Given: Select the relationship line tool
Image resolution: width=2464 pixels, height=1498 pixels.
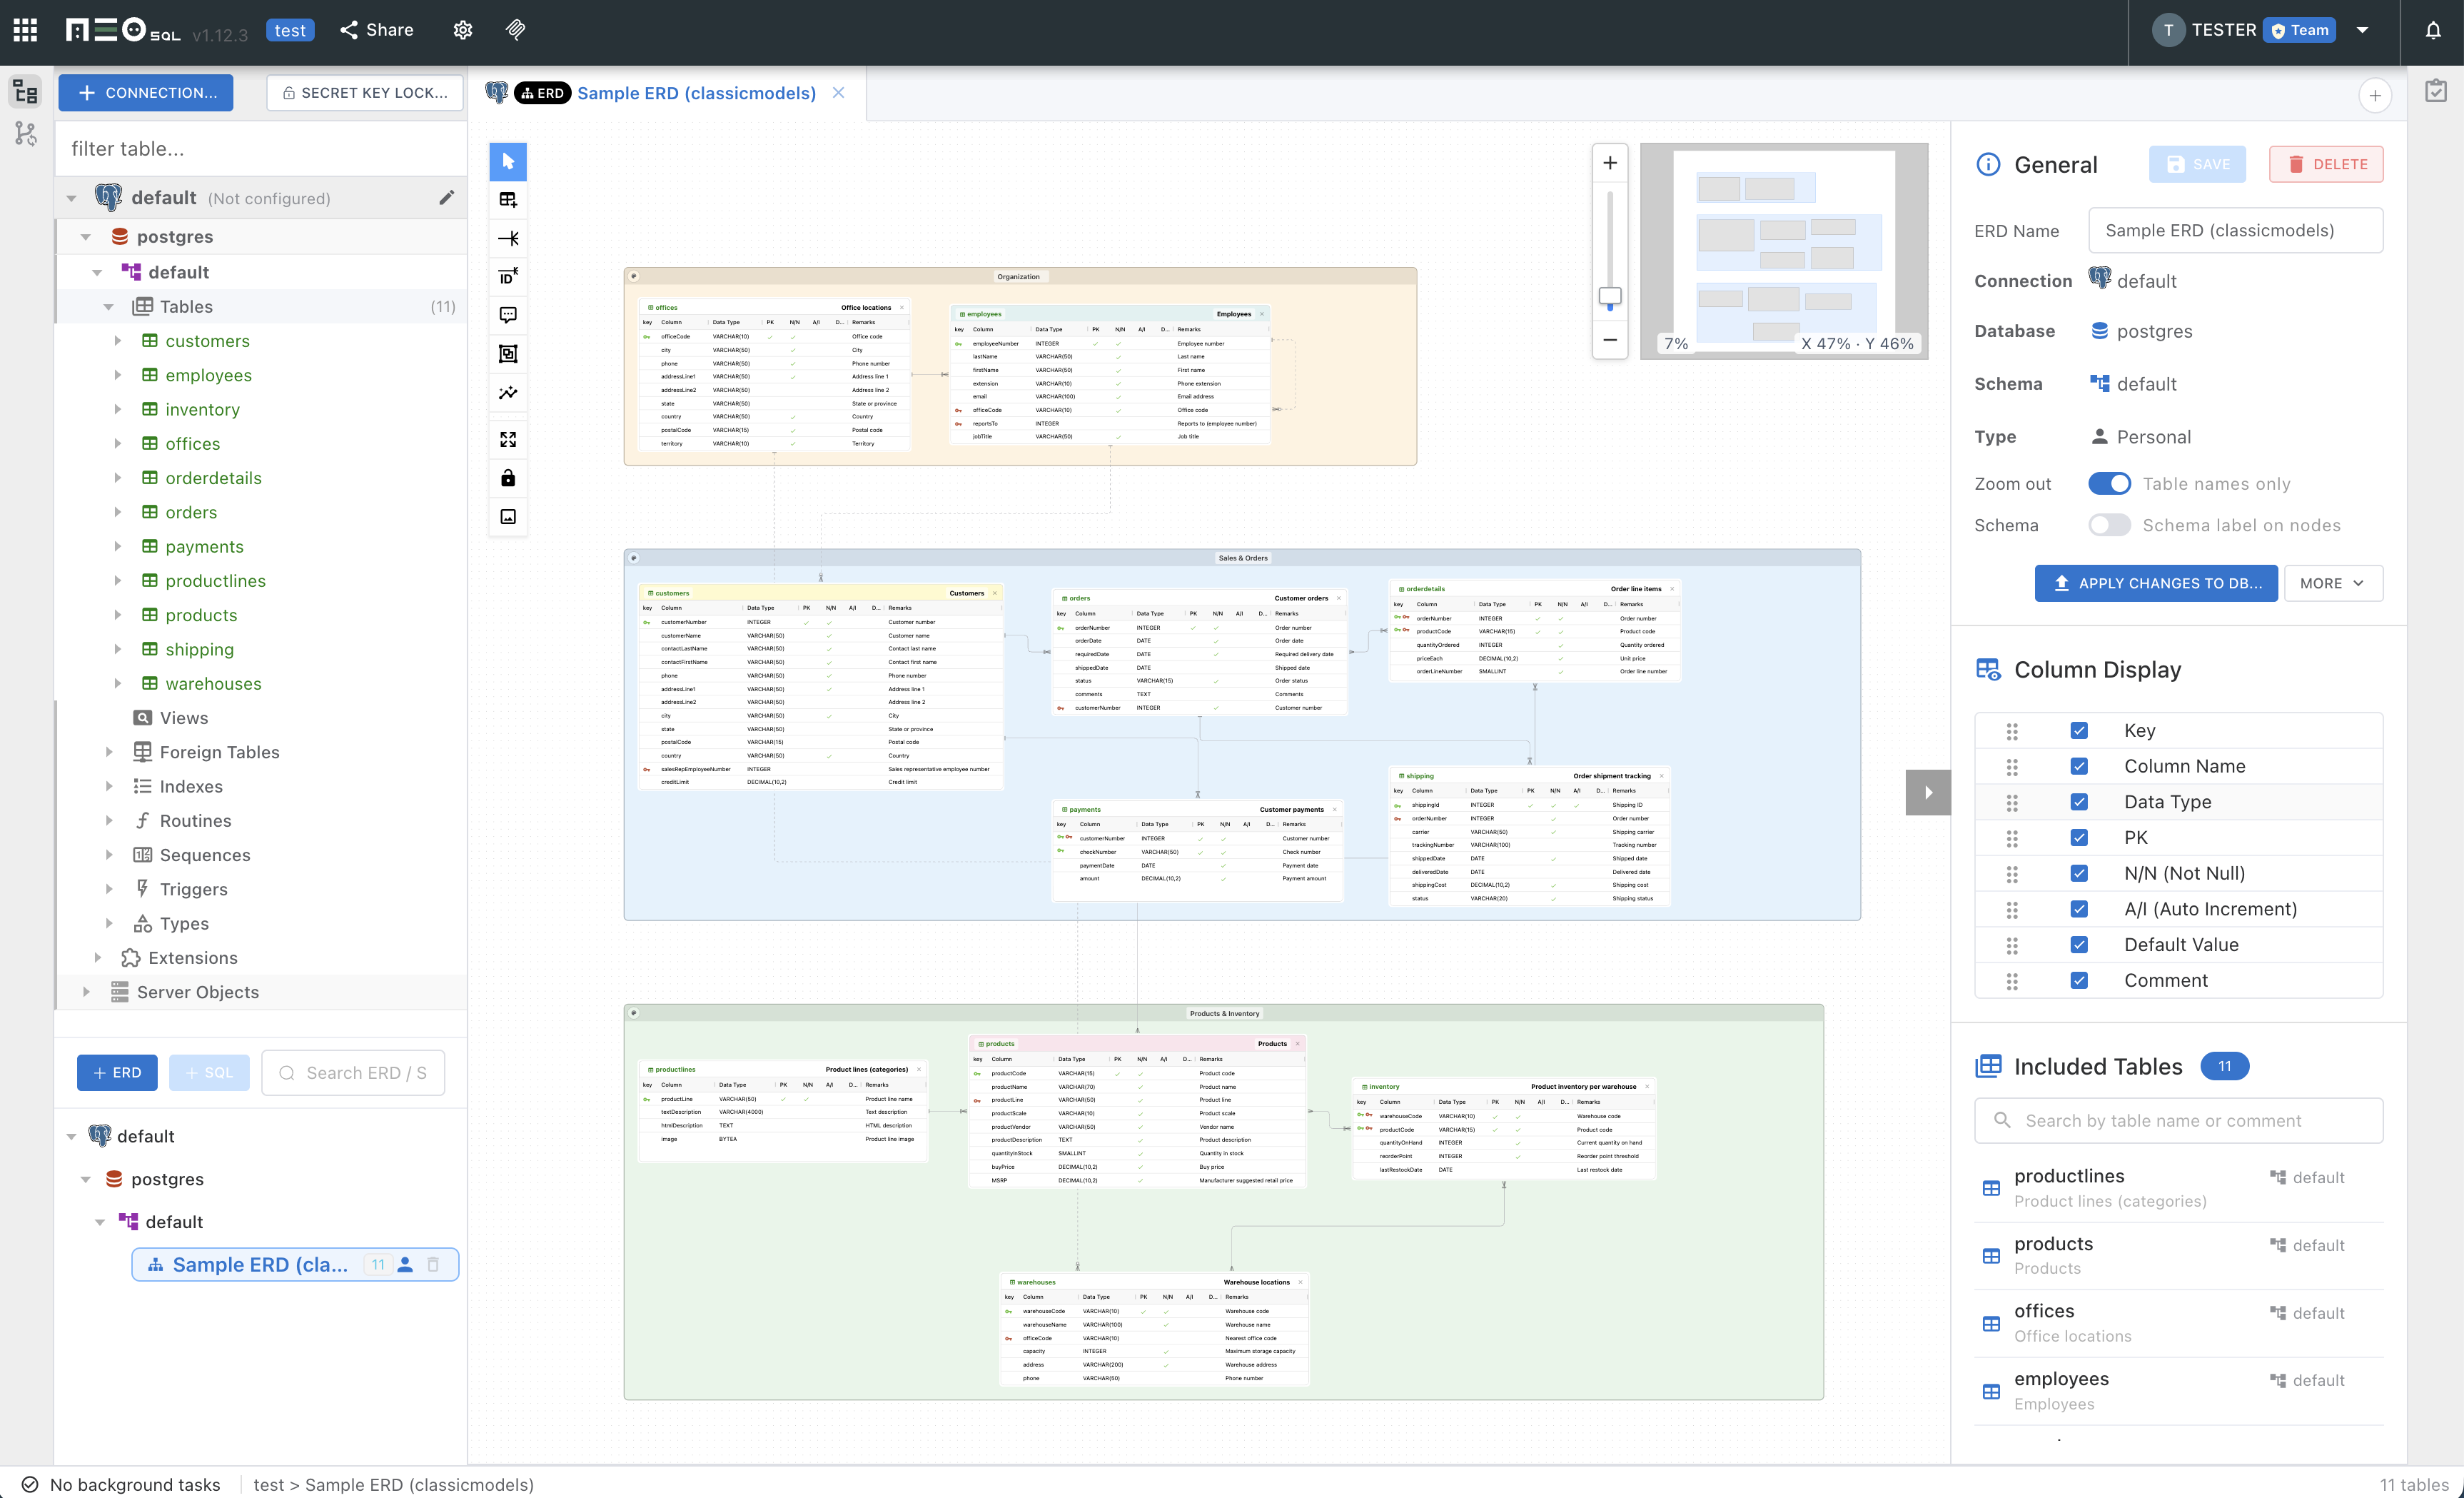Looking at the screenshot, I should (x=508, y=238).
